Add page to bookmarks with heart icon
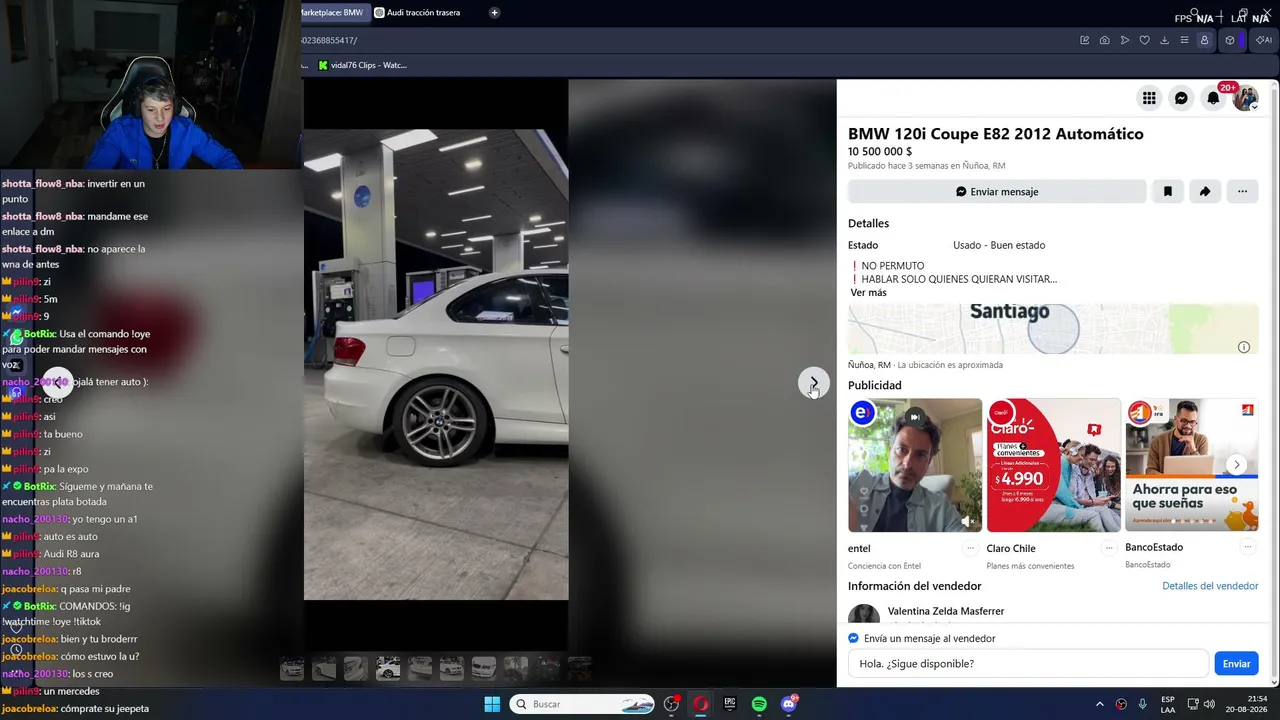The width and height of the screenshot is (1280, 720). (x=1144, y=40)
